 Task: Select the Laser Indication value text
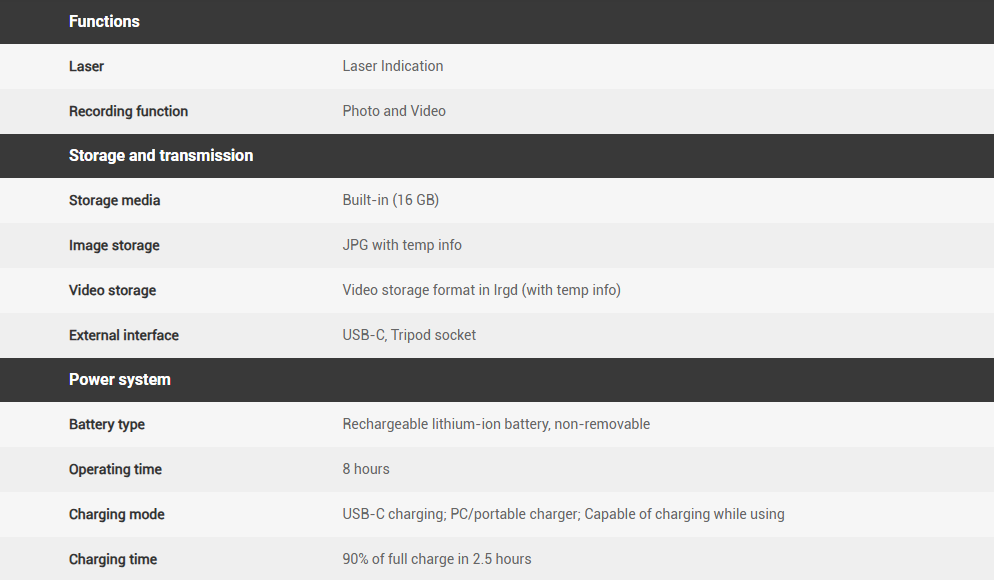pos(392,66)
